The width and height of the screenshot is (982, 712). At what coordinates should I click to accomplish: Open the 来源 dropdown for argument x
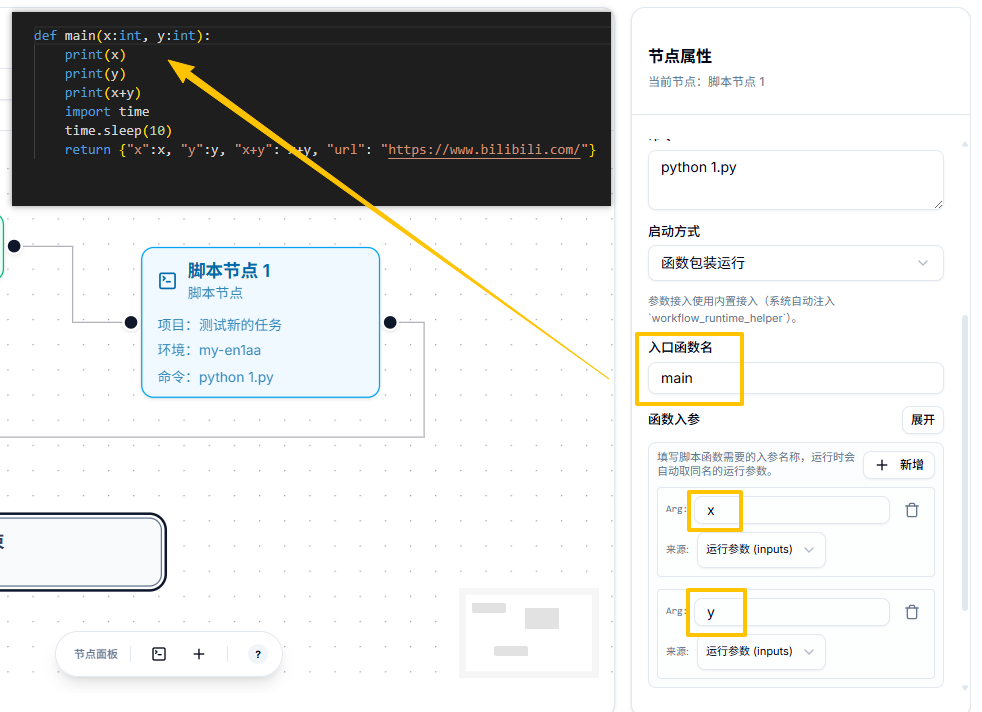(761, 550)
